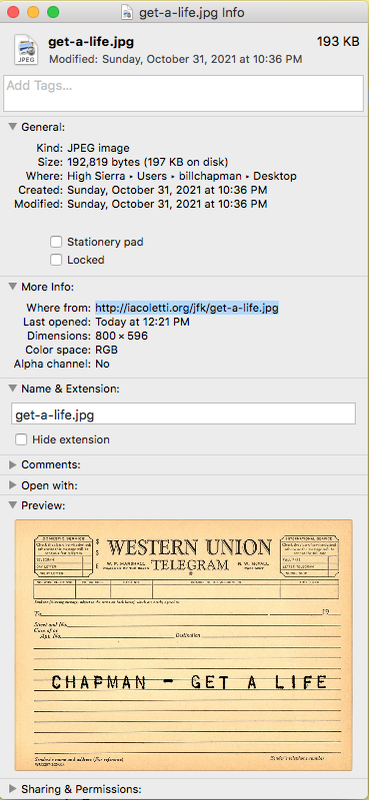Click the document proxy icon in title bar
The height and width of the screenshot is (800, 369).
tap(126, 12)
